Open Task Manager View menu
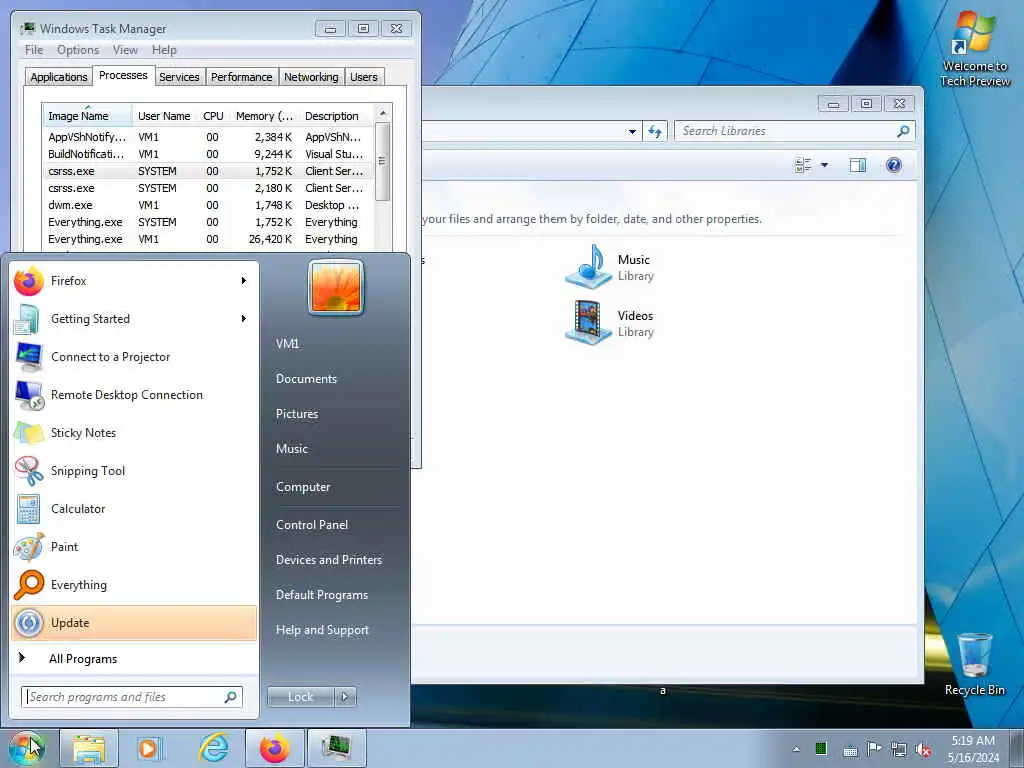Screen dimensions: 1024x768 tap(125, 50)
